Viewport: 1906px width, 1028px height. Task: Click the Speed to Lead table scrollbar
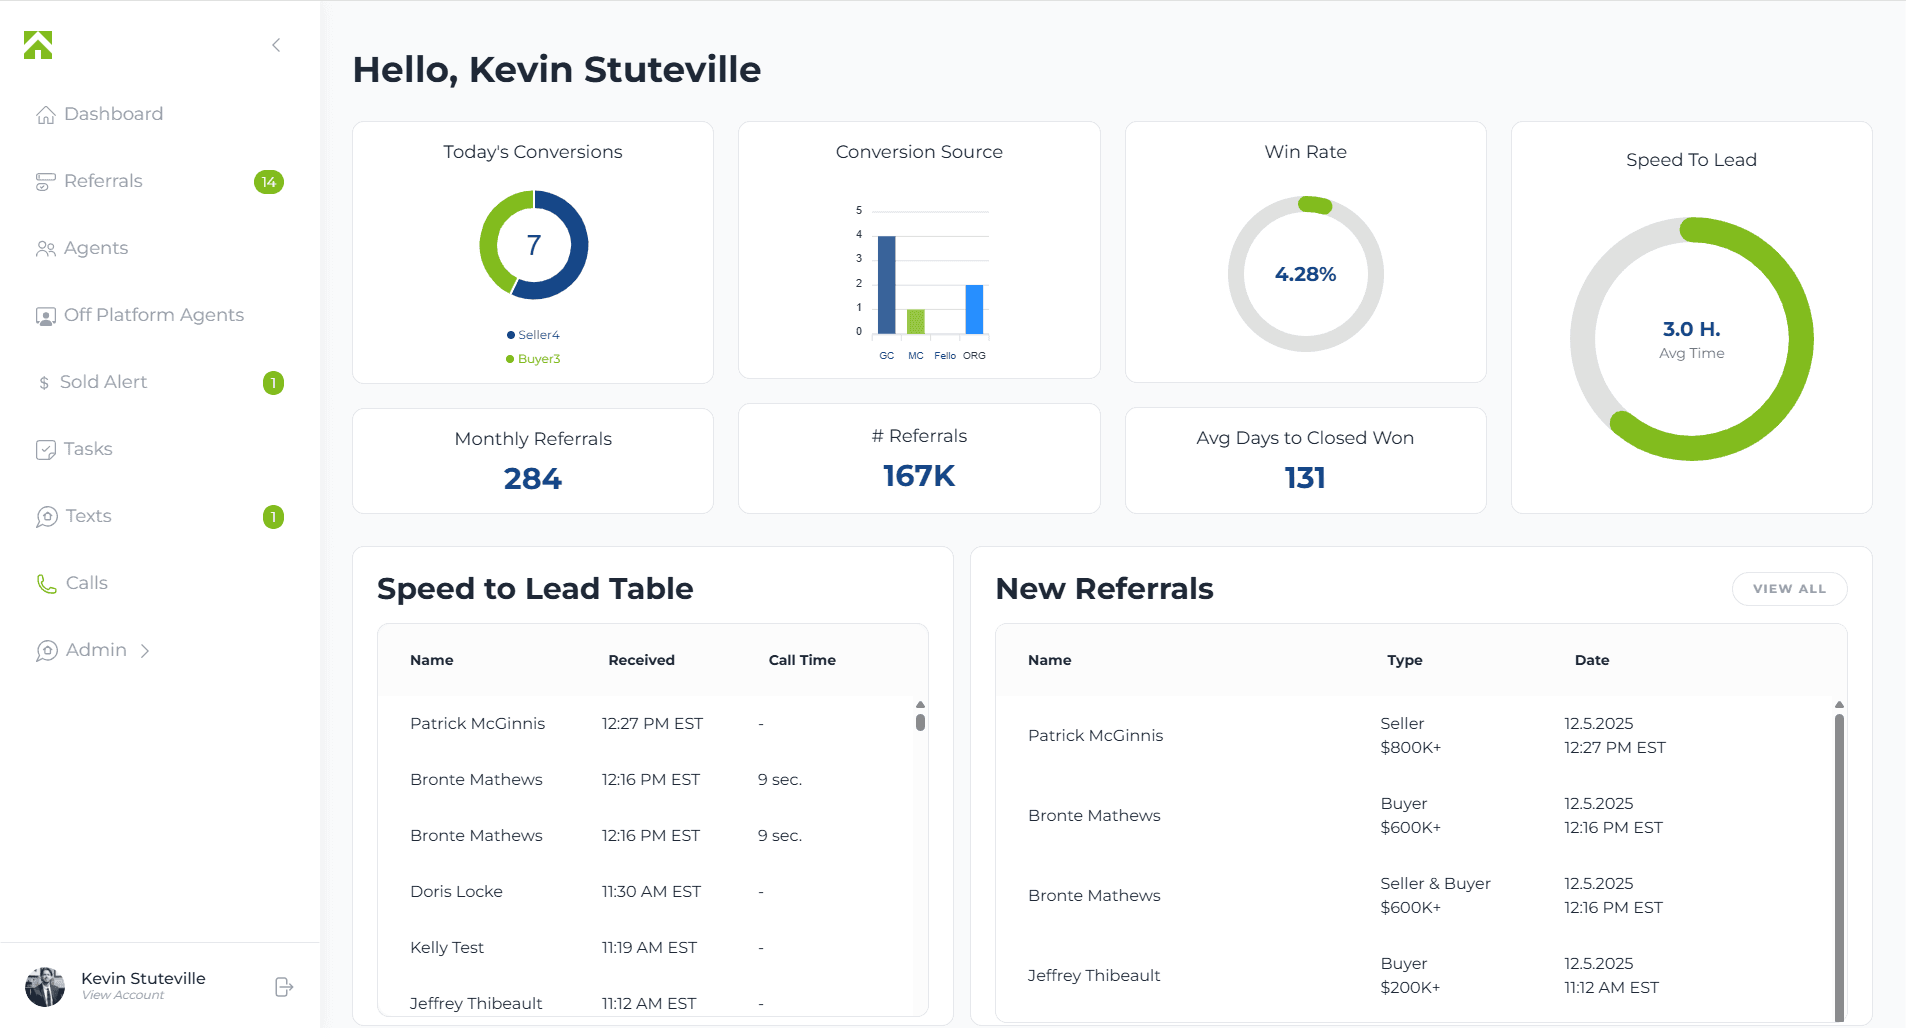coord(920,720)
